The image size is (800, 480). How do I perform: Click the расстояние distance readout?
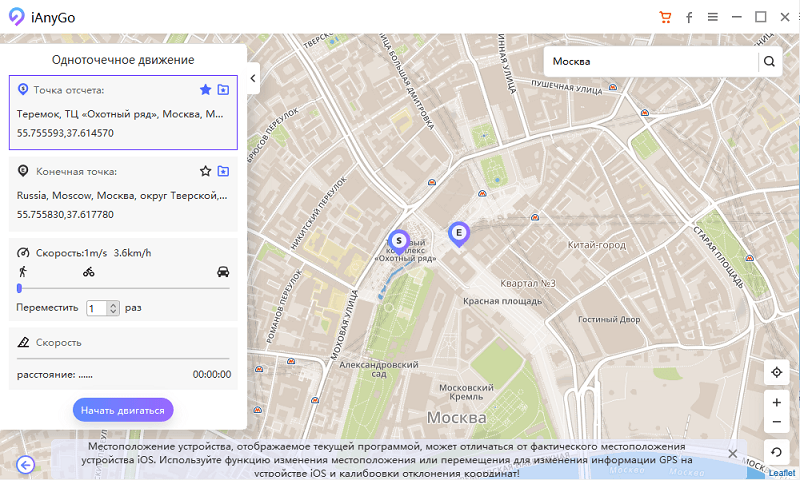(x=55, y=374)
